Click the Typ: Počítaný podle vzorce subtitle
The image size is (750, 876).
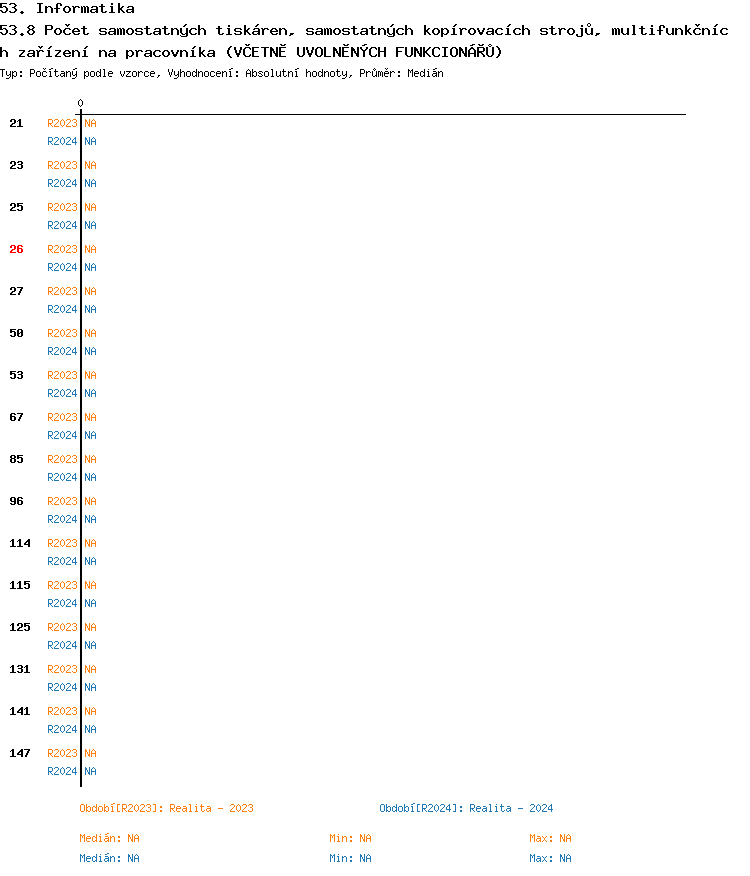click(222, 73)
